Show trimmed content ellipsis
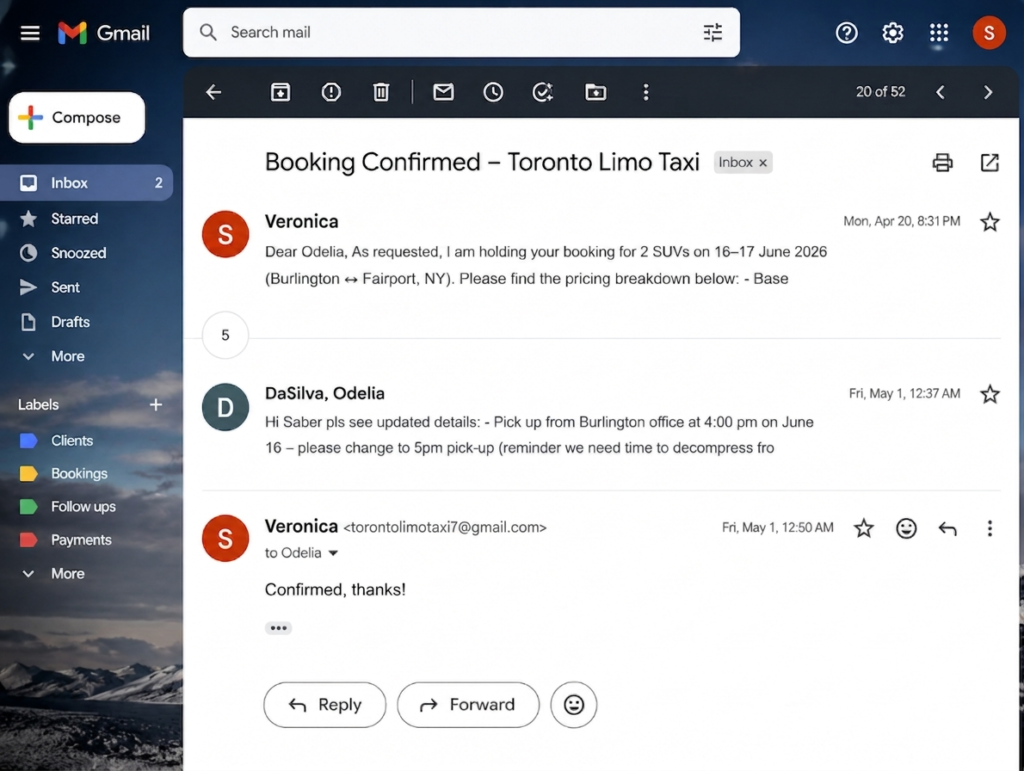 pos(278,628)
